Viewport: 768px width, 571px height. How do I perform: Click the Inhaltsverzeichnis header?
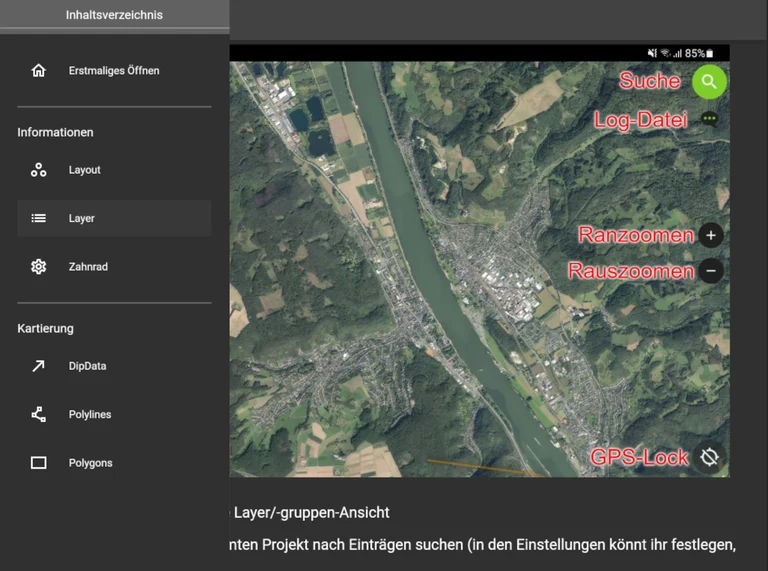[x=114, y=15]
